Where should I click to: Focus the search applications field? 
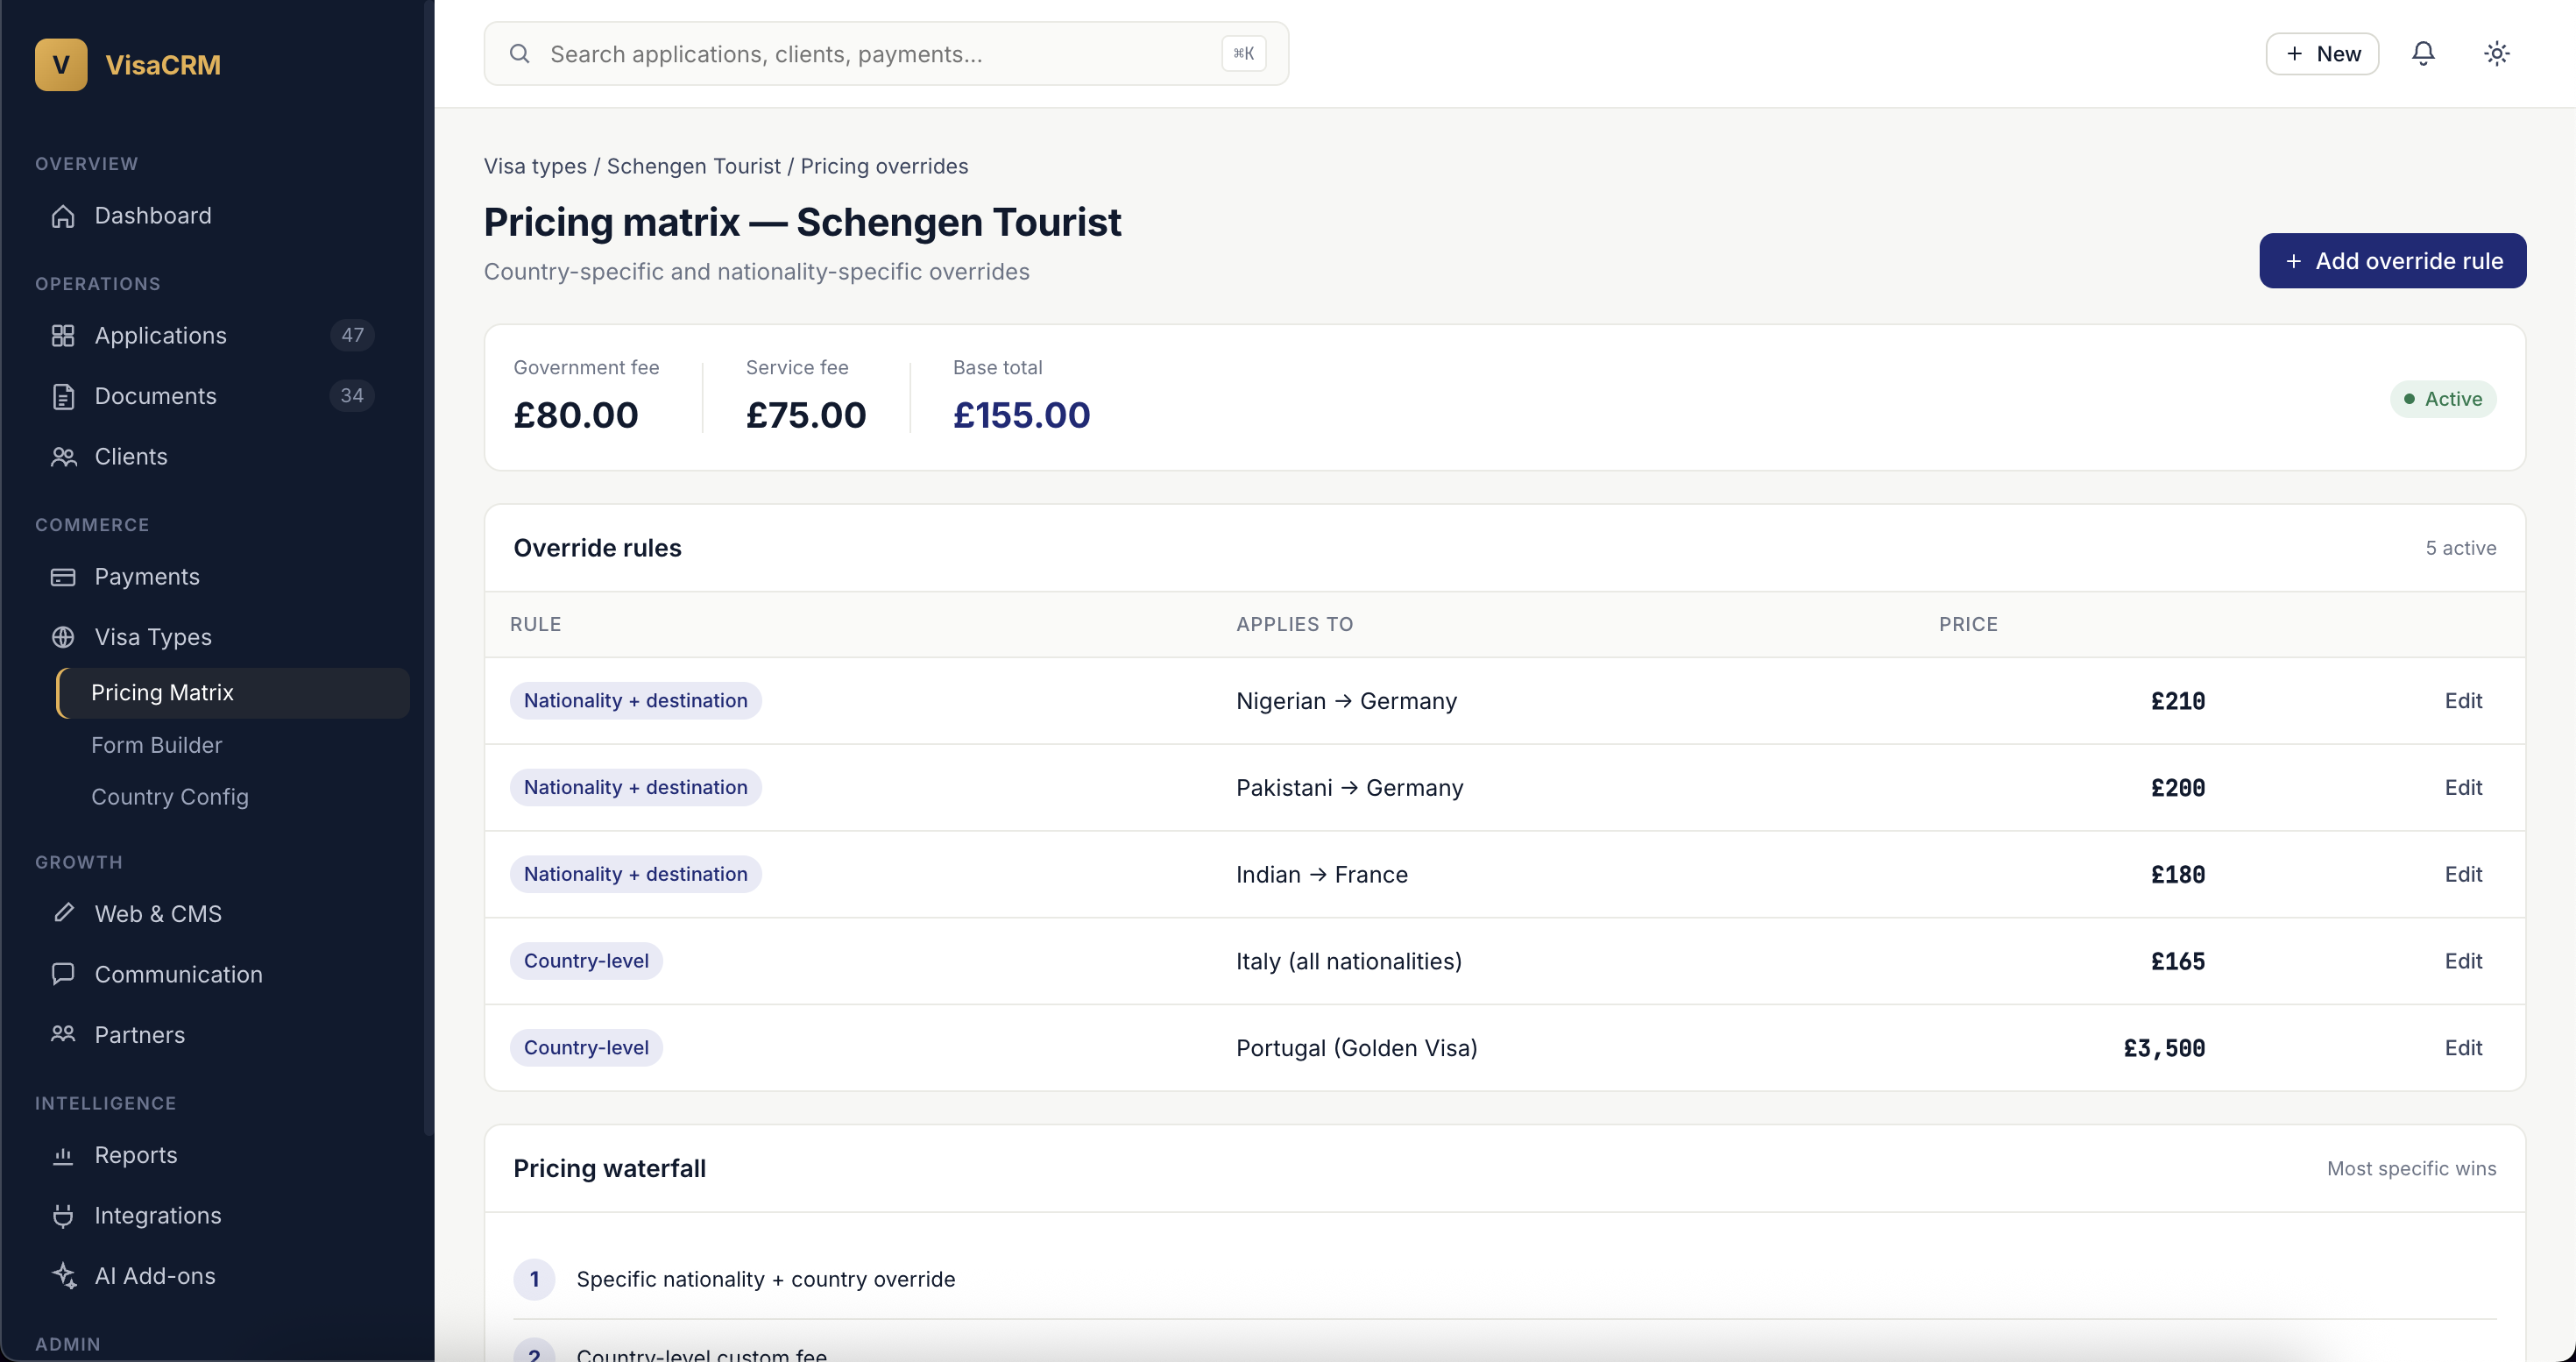886,54
